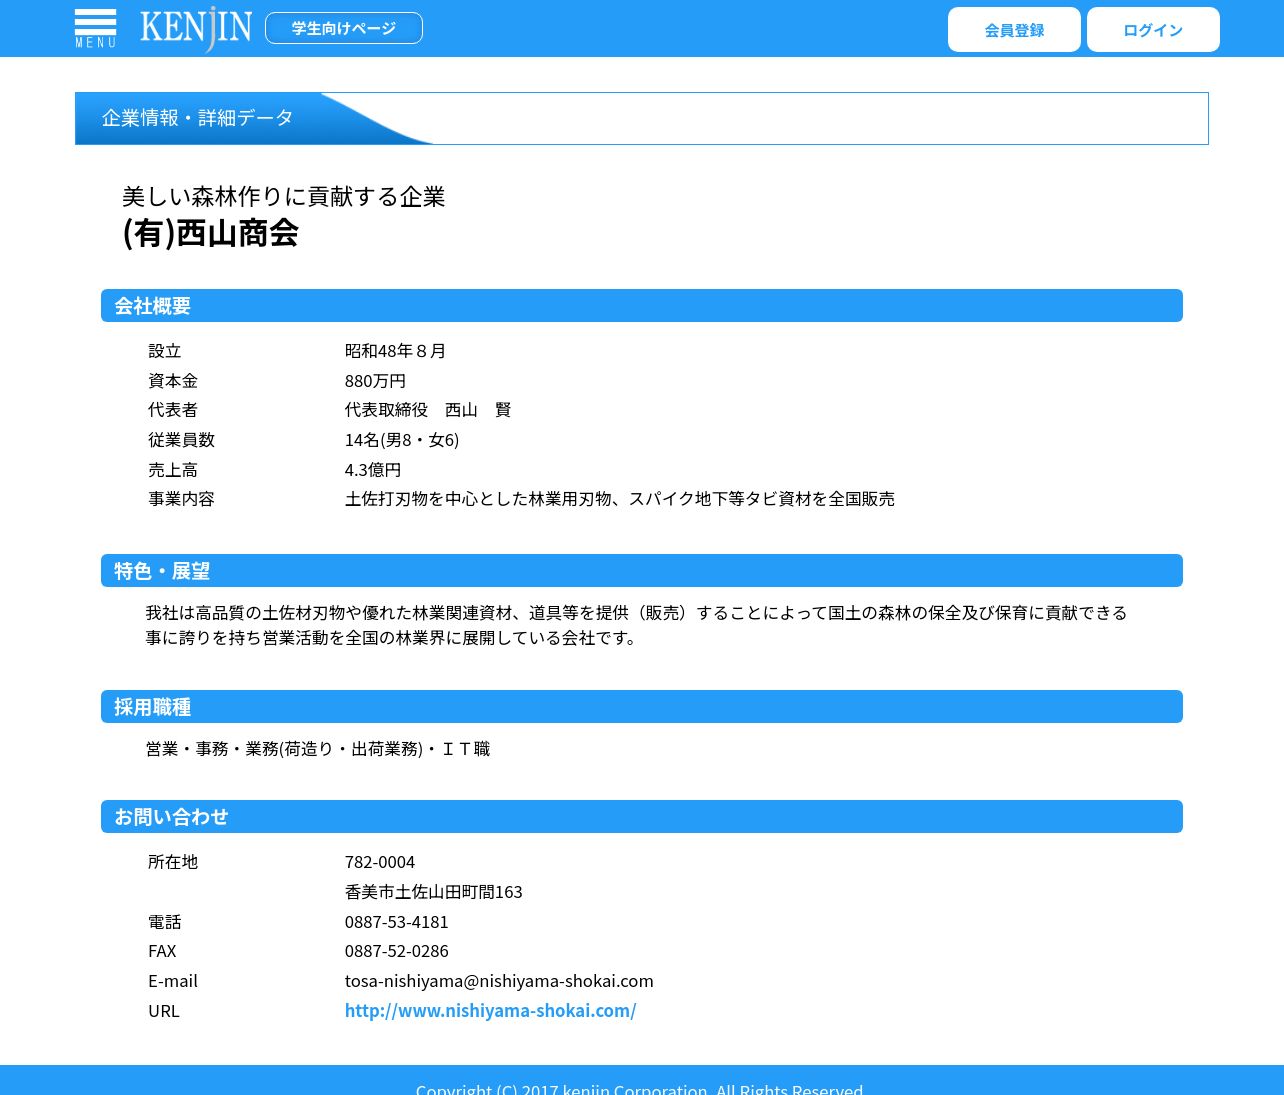Image resolution: width=1284 pixels, height=1095 pixels.
Task: Click the 電話 label
Action: pyautogui.click(x=165, y=922)
